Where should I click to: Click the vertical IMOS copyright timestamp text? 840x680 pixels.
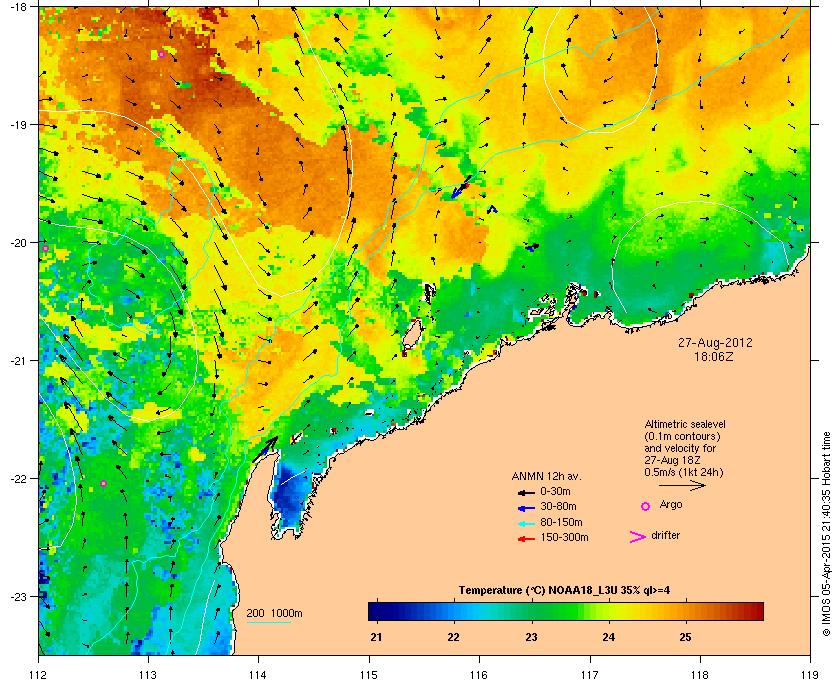pyautogui.click(x=826, y=535)
